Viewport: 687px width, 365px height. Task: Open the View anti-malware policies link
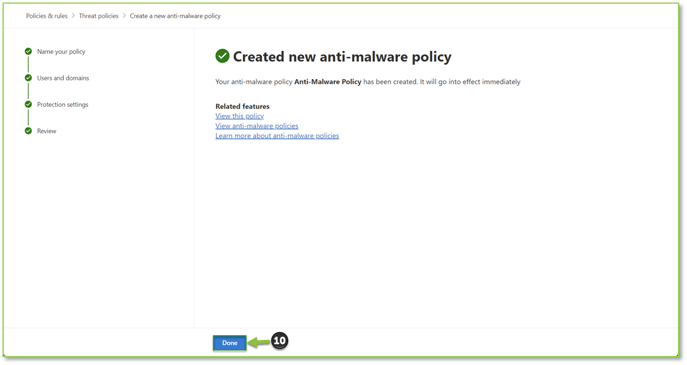tap(256, 126)
